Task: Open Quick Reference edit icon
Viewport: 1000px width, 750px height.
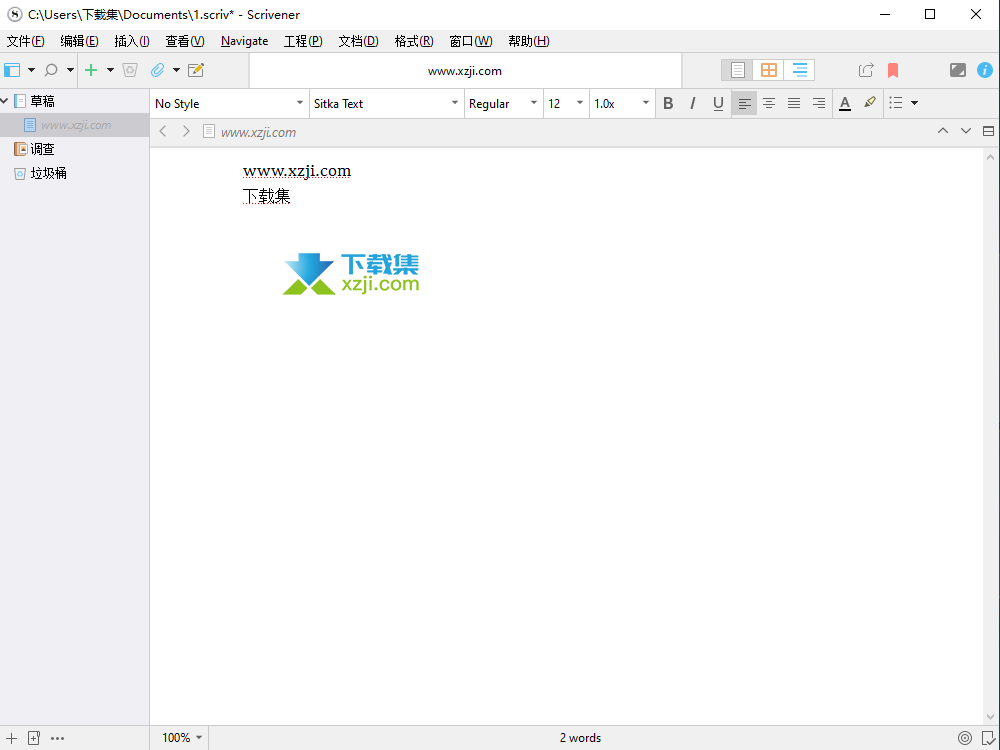Action: pyautogui.click(x=196, y=70)
